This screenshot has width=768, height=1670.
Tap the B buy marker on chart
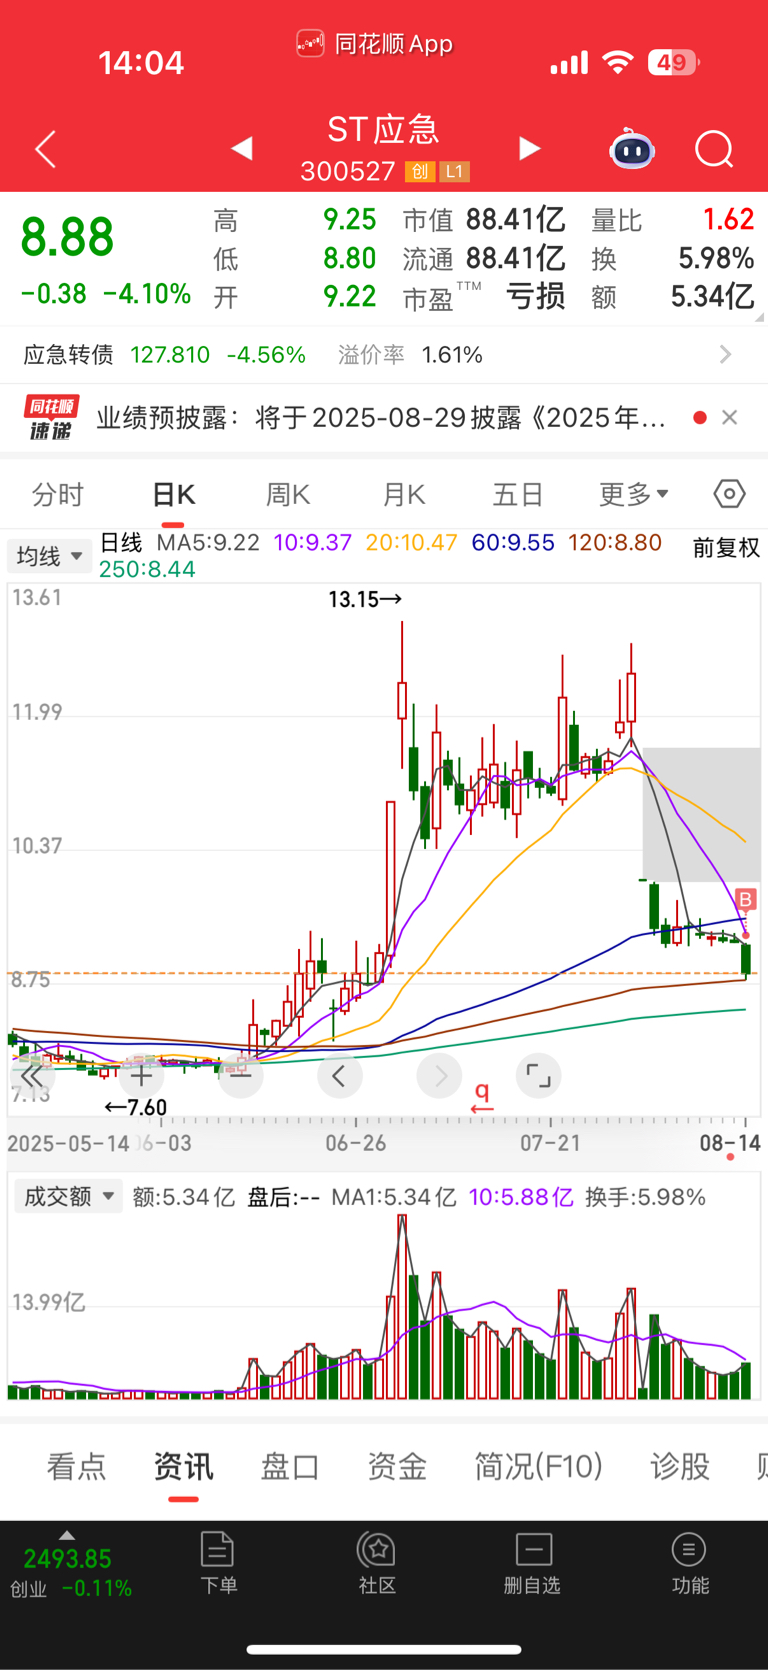coord(745,899)
